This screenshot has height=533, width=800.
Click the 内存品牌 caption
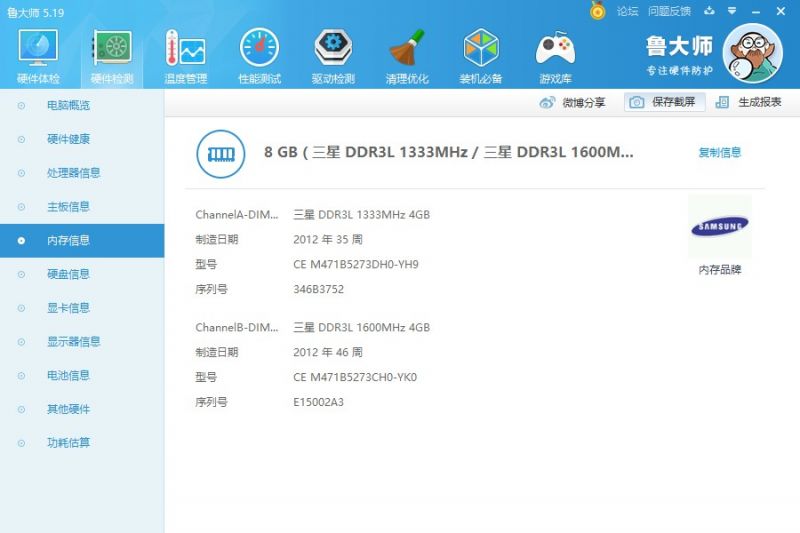pyautogui.click(x=719, y=270)
